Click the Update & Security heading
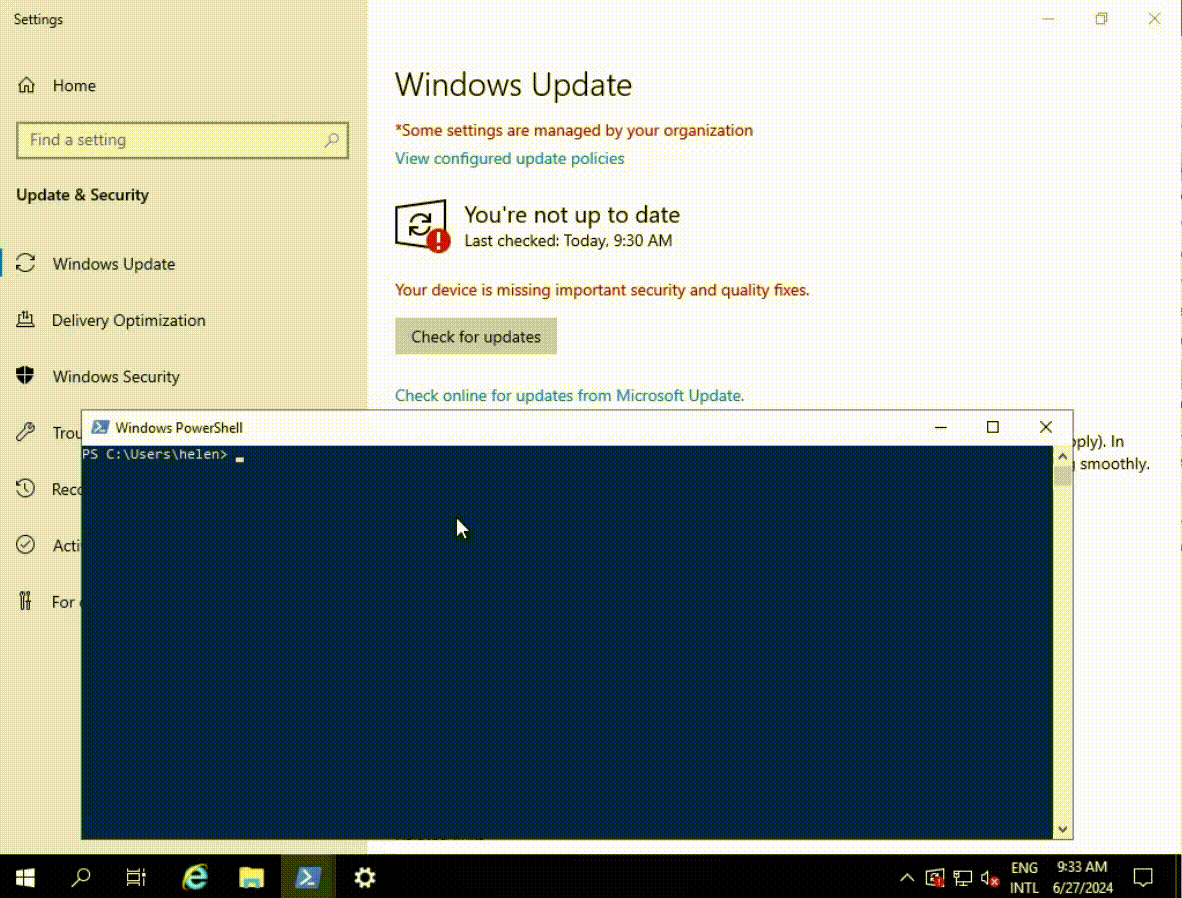The height and width of the screenshot is (898, 1182). coord(83,195)
